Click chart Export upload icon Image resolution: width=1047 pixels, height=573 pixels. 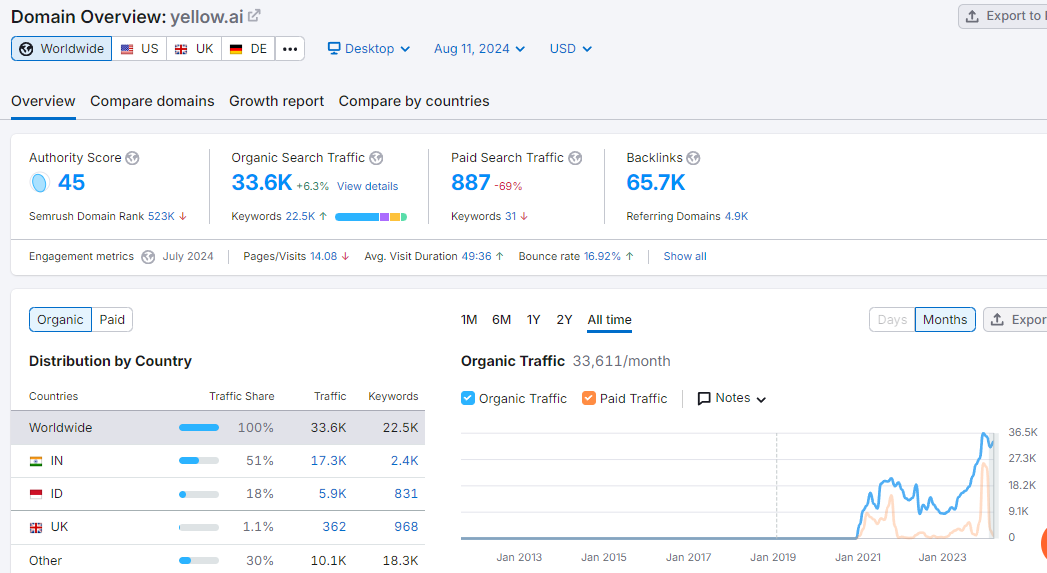coord(997,319)
